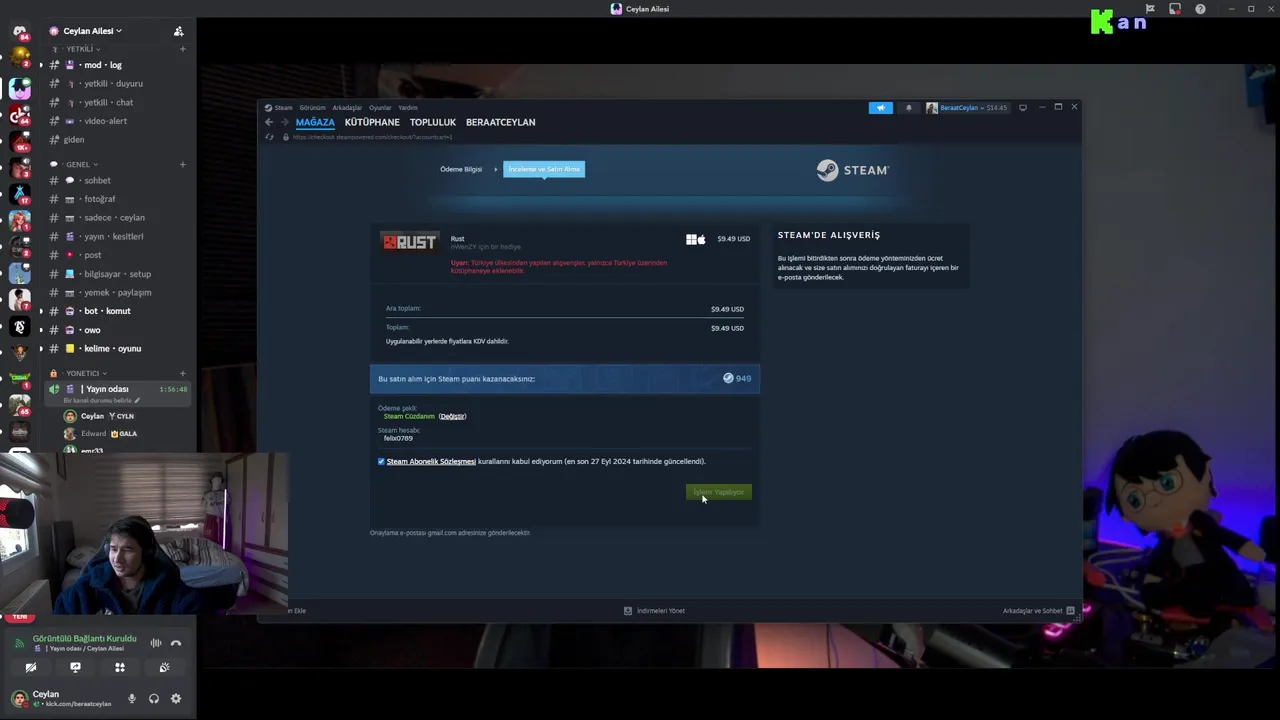Go back using Steam's back arrow

point(269,122)
